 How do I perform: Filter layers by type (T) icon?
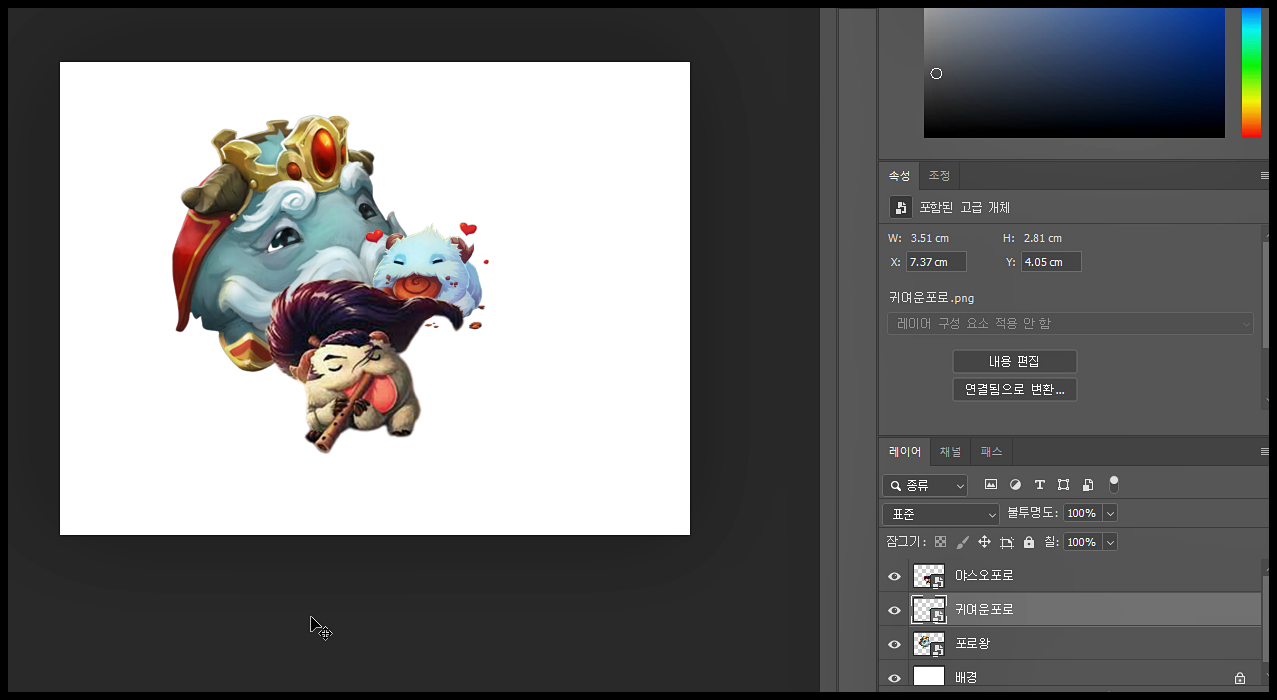coord(1039,485)
